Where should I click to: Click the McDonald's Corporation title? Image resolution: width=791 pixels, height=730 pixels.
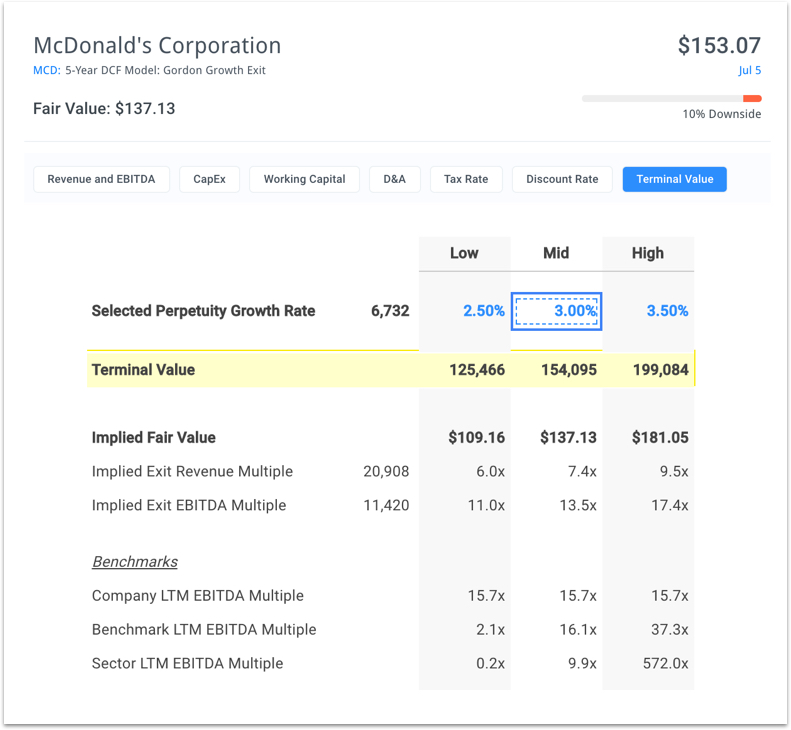pos(157,45)
